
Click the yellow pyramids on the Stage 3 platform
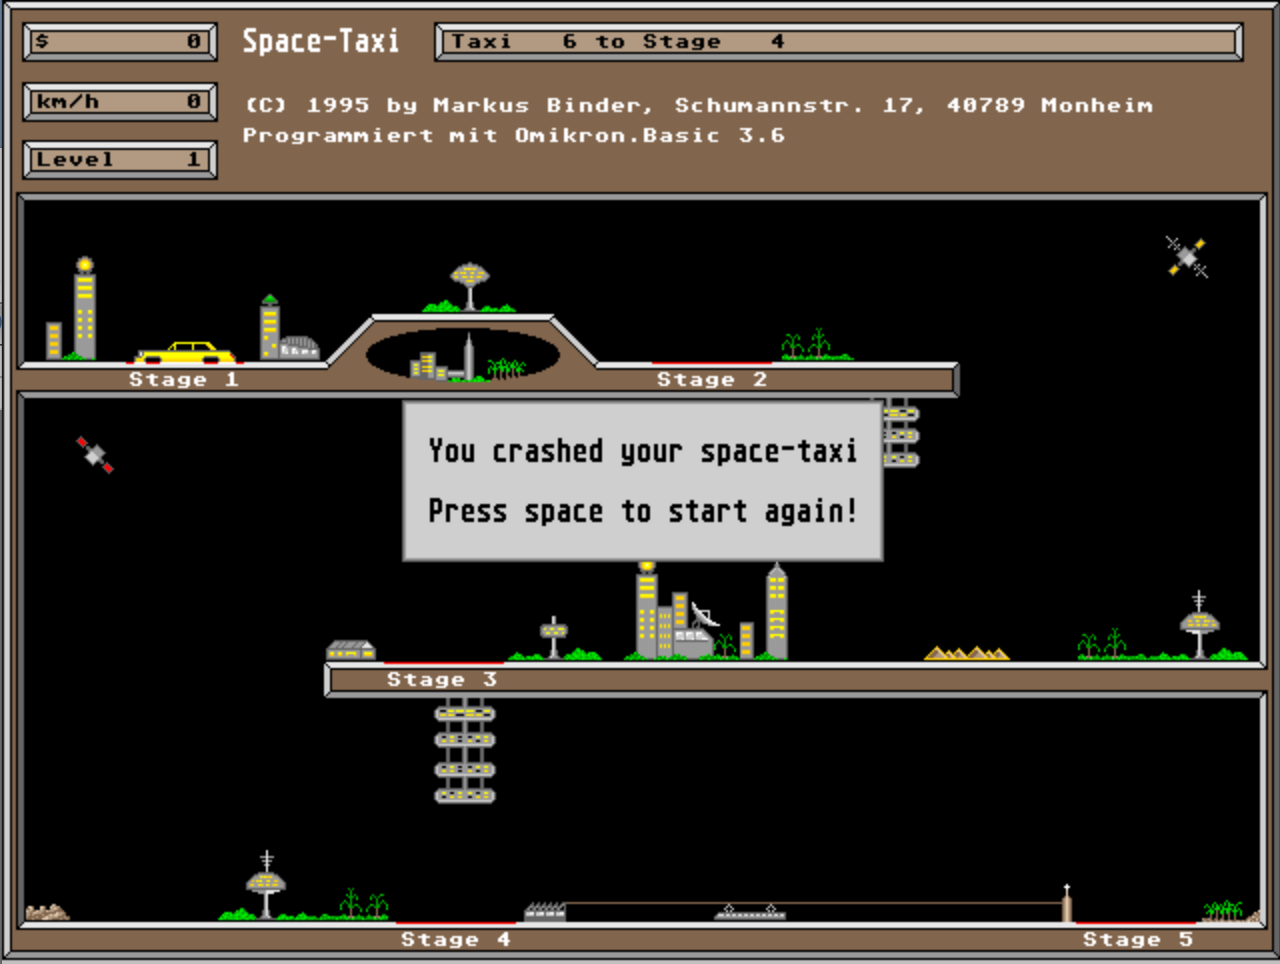pos(966,654)
